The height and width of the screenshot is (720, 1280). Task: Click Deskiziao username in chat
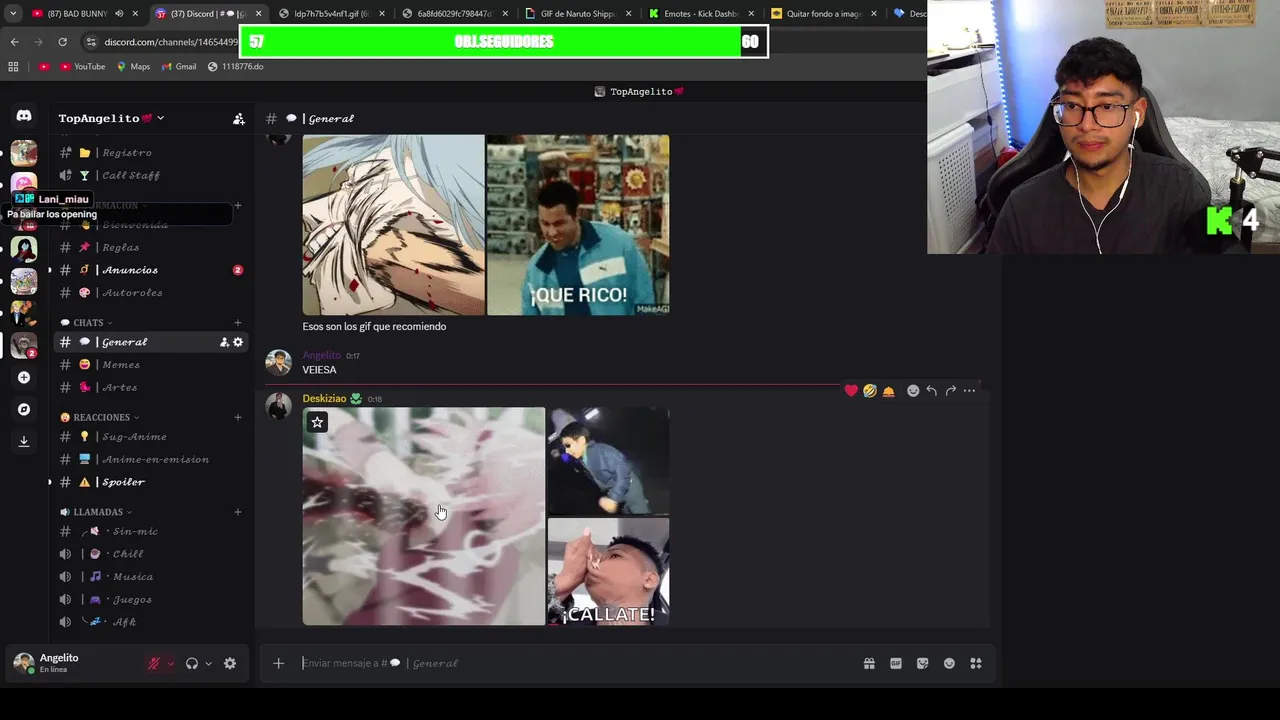point(324,399)
